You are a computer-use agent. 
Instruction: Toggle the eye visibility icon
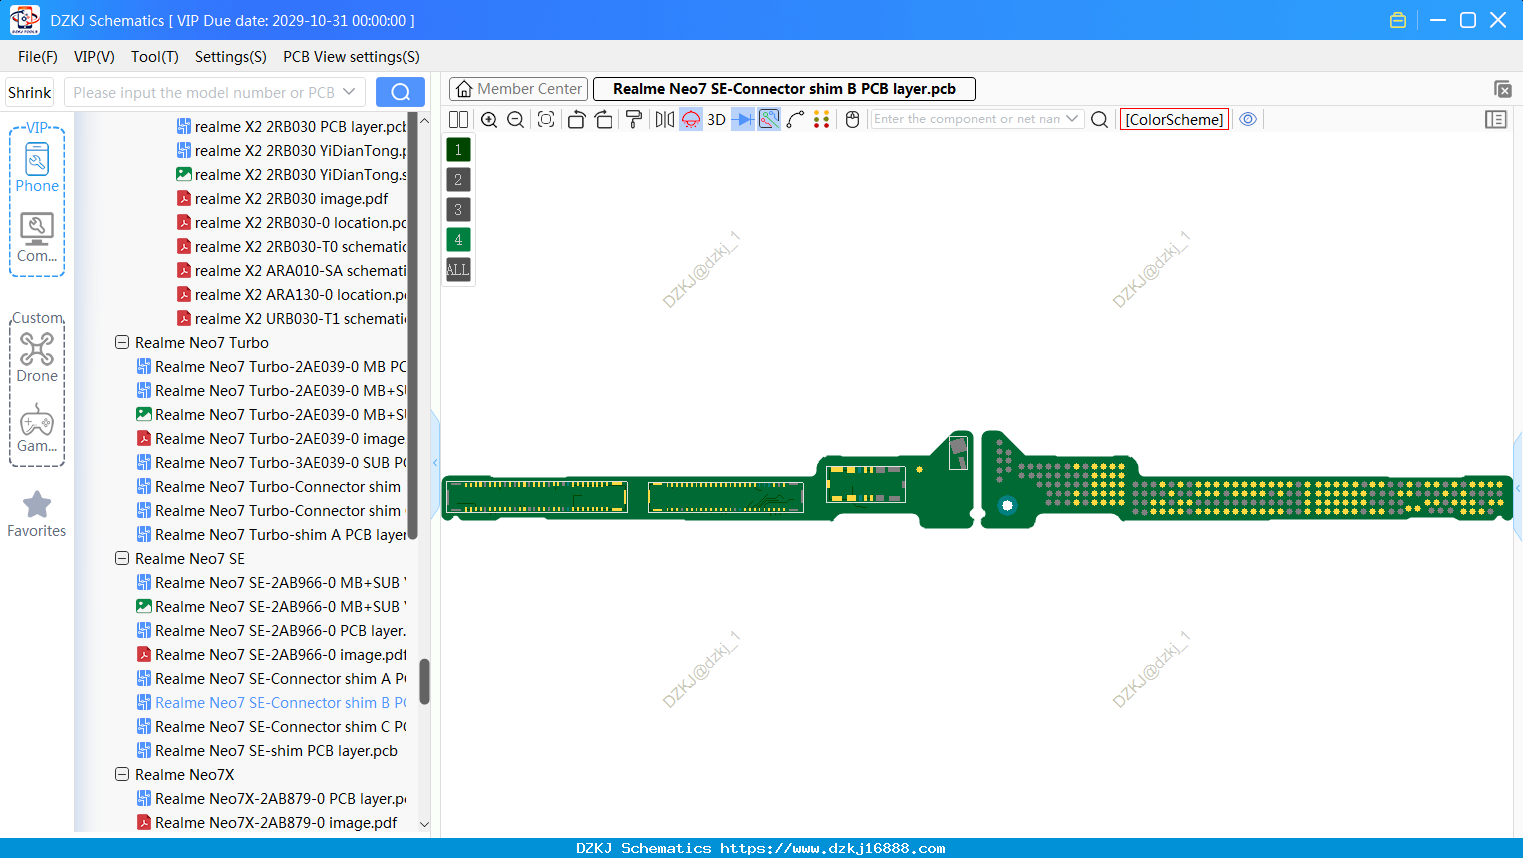1248,119
